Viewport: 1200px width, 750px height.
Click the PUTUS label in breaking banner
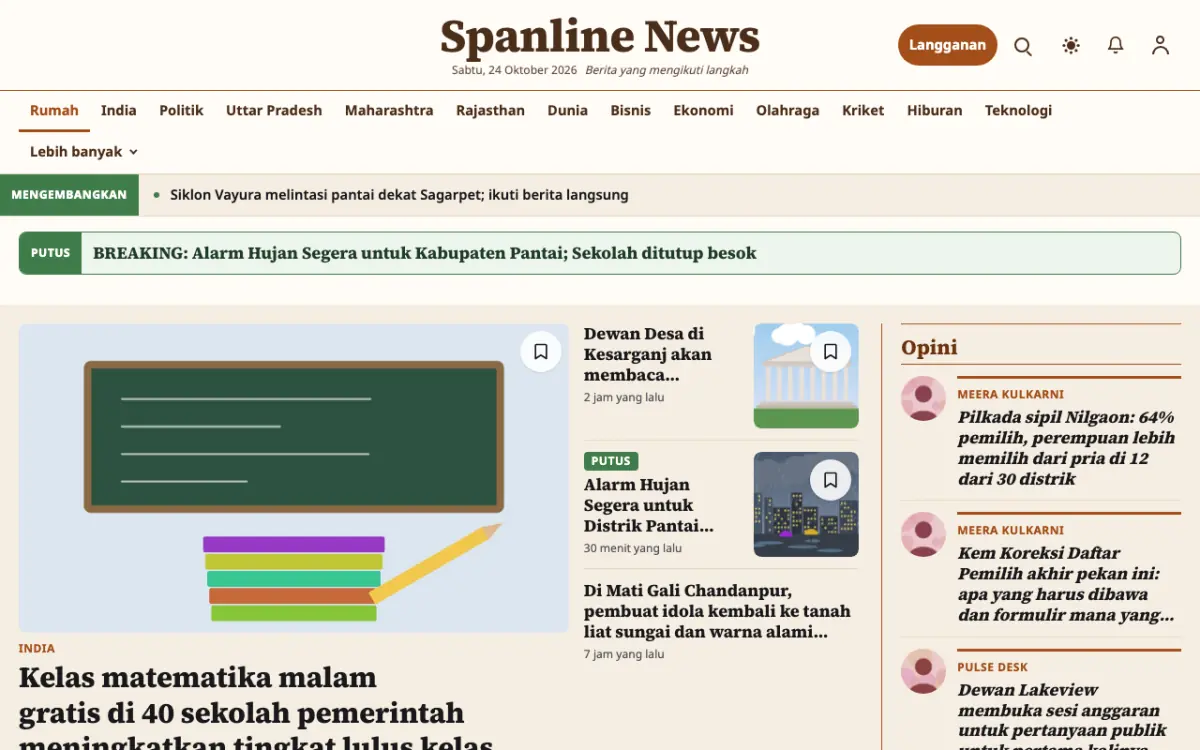[50, 253]
